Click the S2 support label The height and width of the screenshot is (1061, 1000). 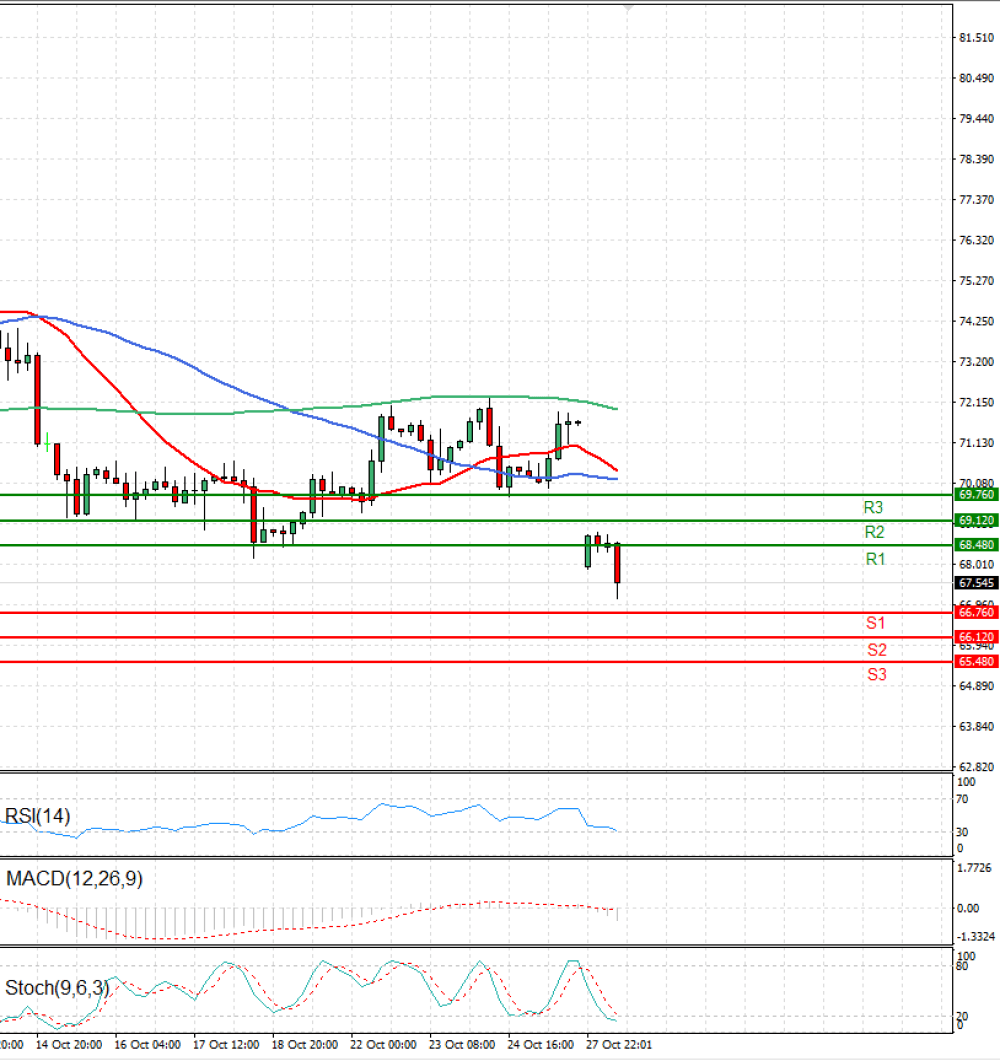[877, 650]
